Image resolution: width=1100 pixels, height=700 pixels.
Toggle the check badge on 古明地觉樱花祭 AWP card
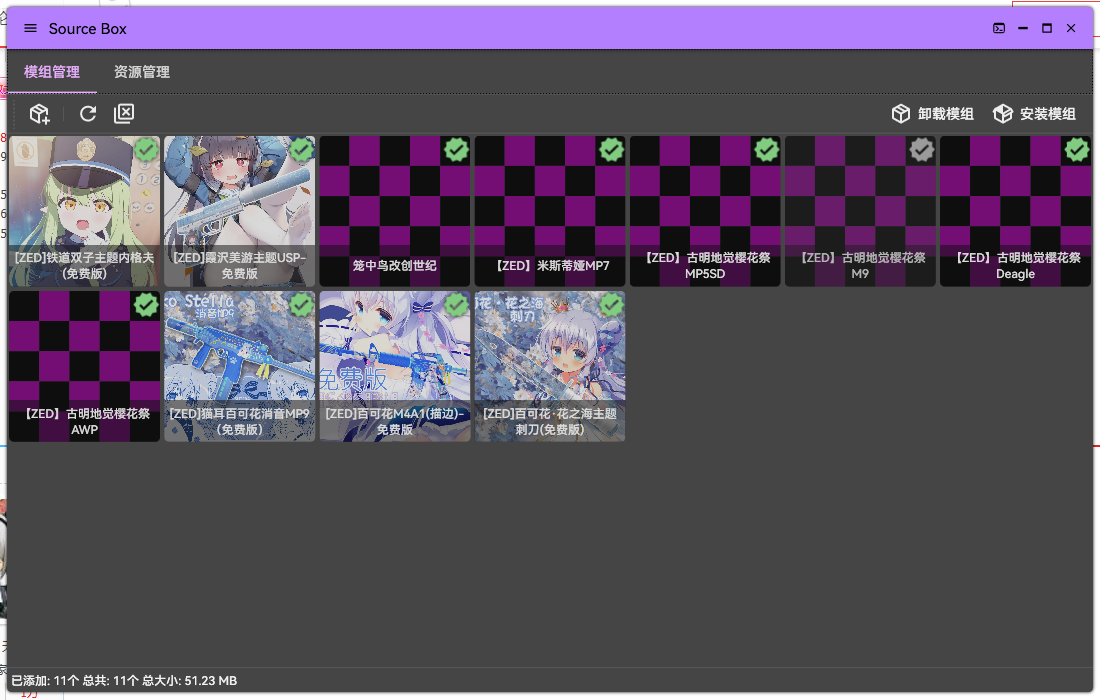[146, 305]
